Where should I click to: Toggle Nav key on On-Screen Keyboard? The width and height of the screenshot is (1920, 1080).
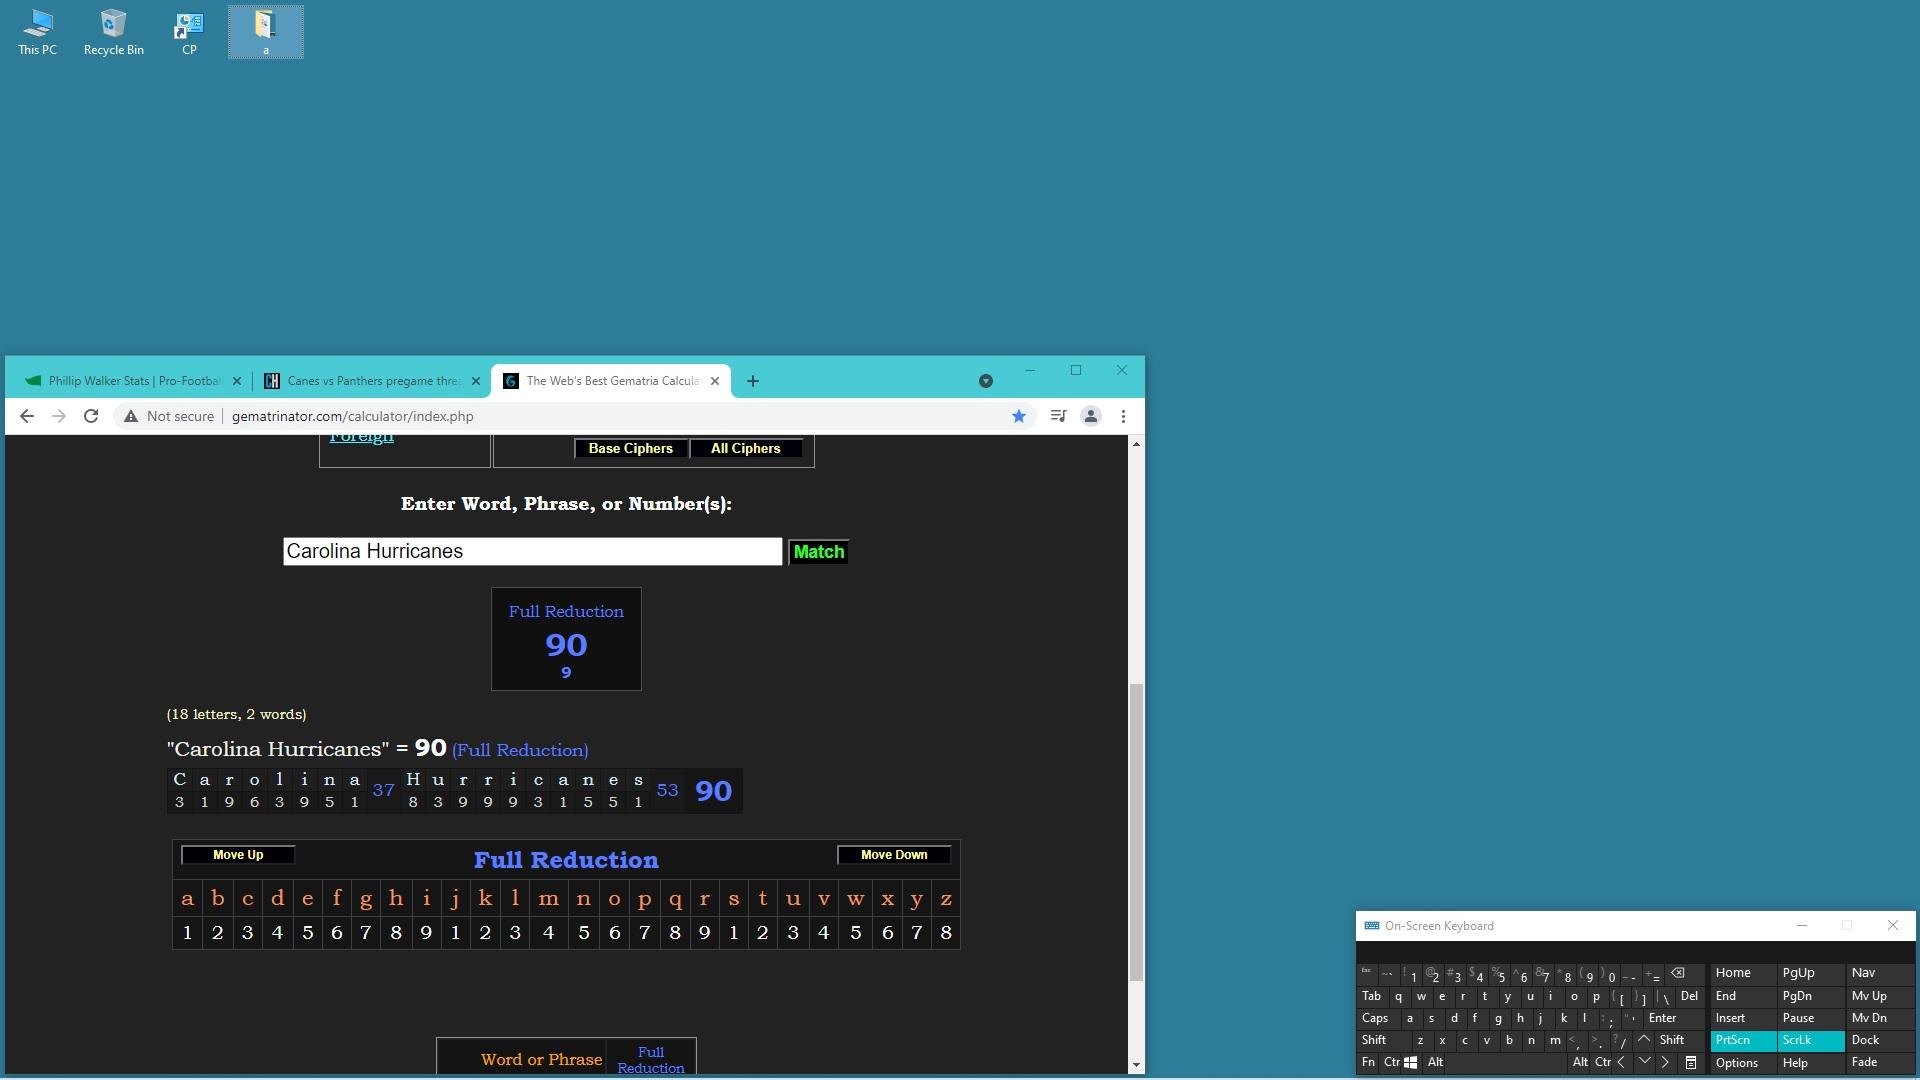[x=1880, y=973]
